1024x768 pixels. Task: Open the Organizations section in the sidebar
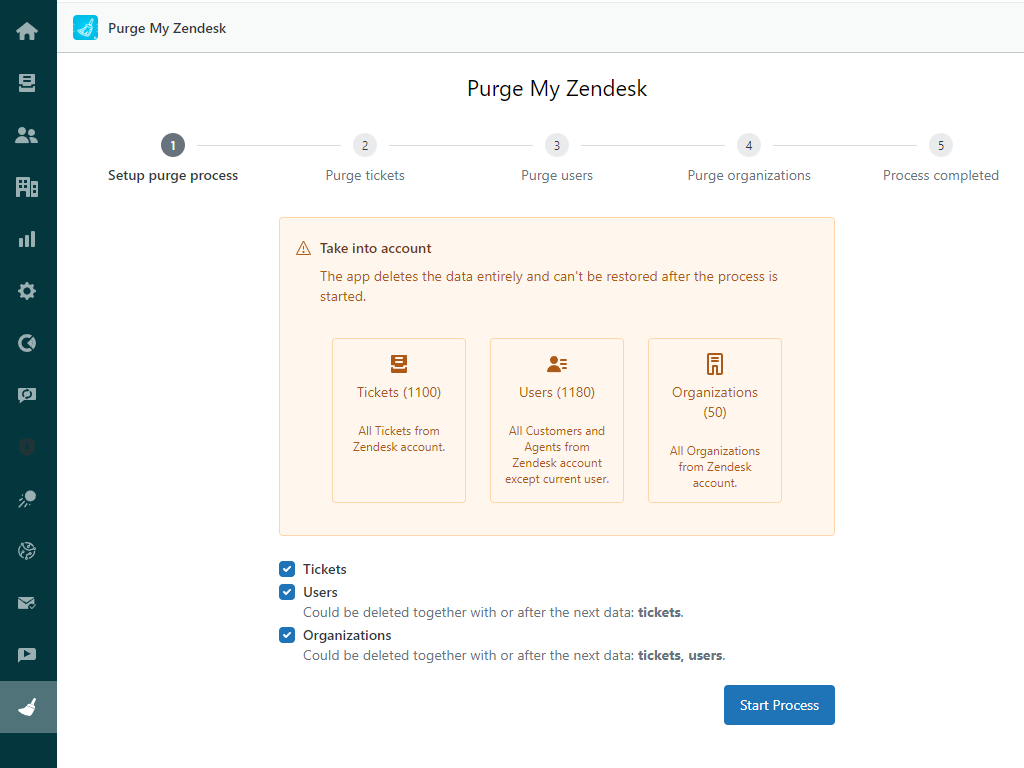pos(28,187)
